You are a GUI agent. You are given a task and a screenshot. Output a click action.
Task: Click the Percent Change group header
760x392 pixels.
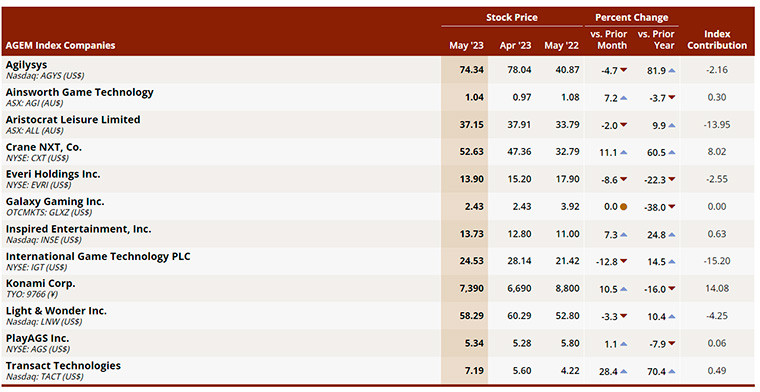632,17
